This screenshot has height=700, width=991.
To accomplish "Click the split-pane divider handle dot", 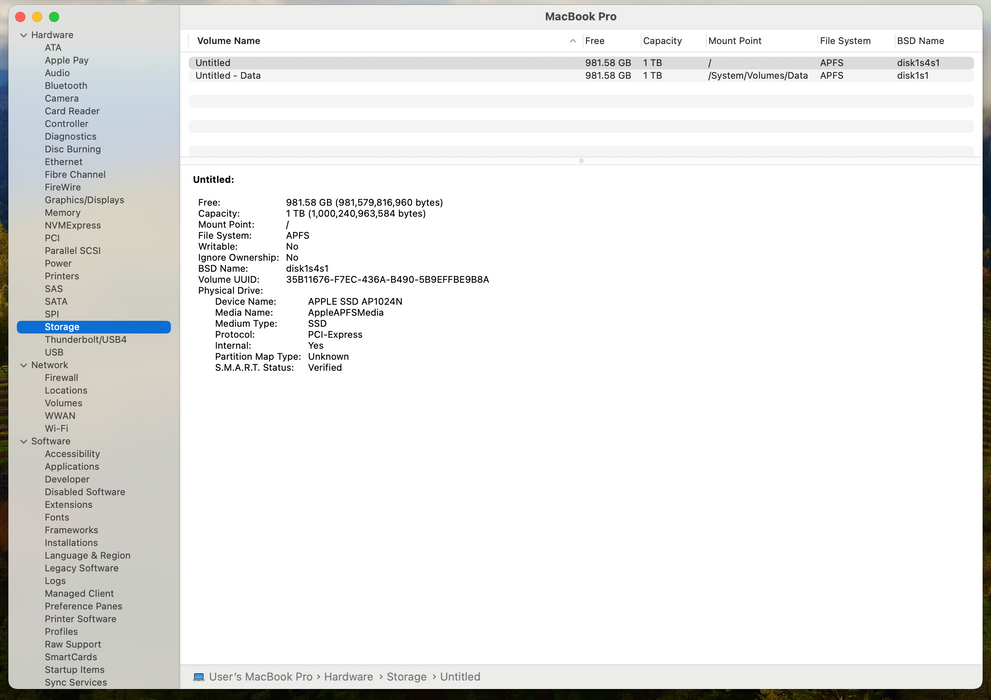I will tap(581, 160).
